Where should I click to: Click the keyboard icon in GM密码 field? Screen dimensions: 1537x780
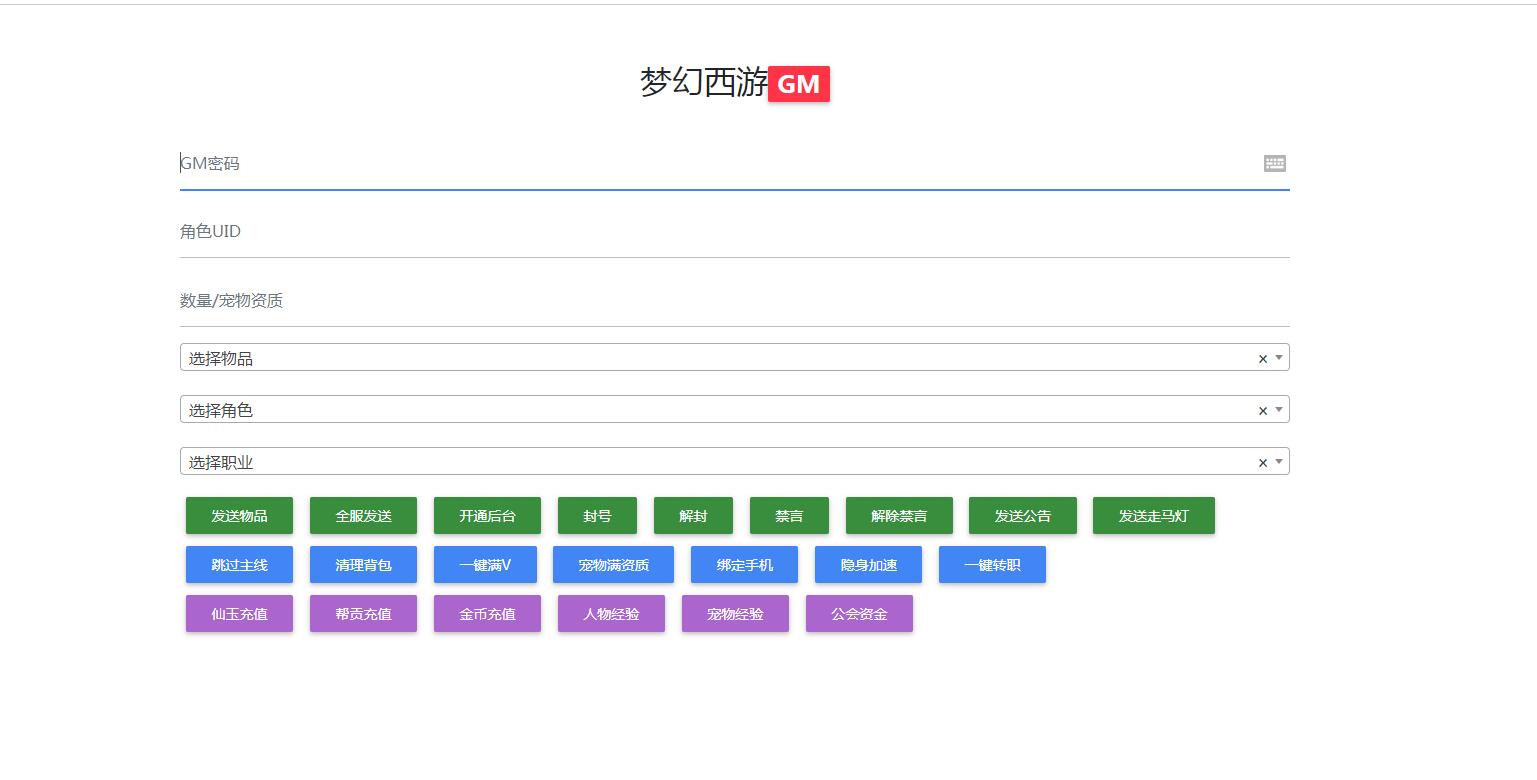(1274, 163)
